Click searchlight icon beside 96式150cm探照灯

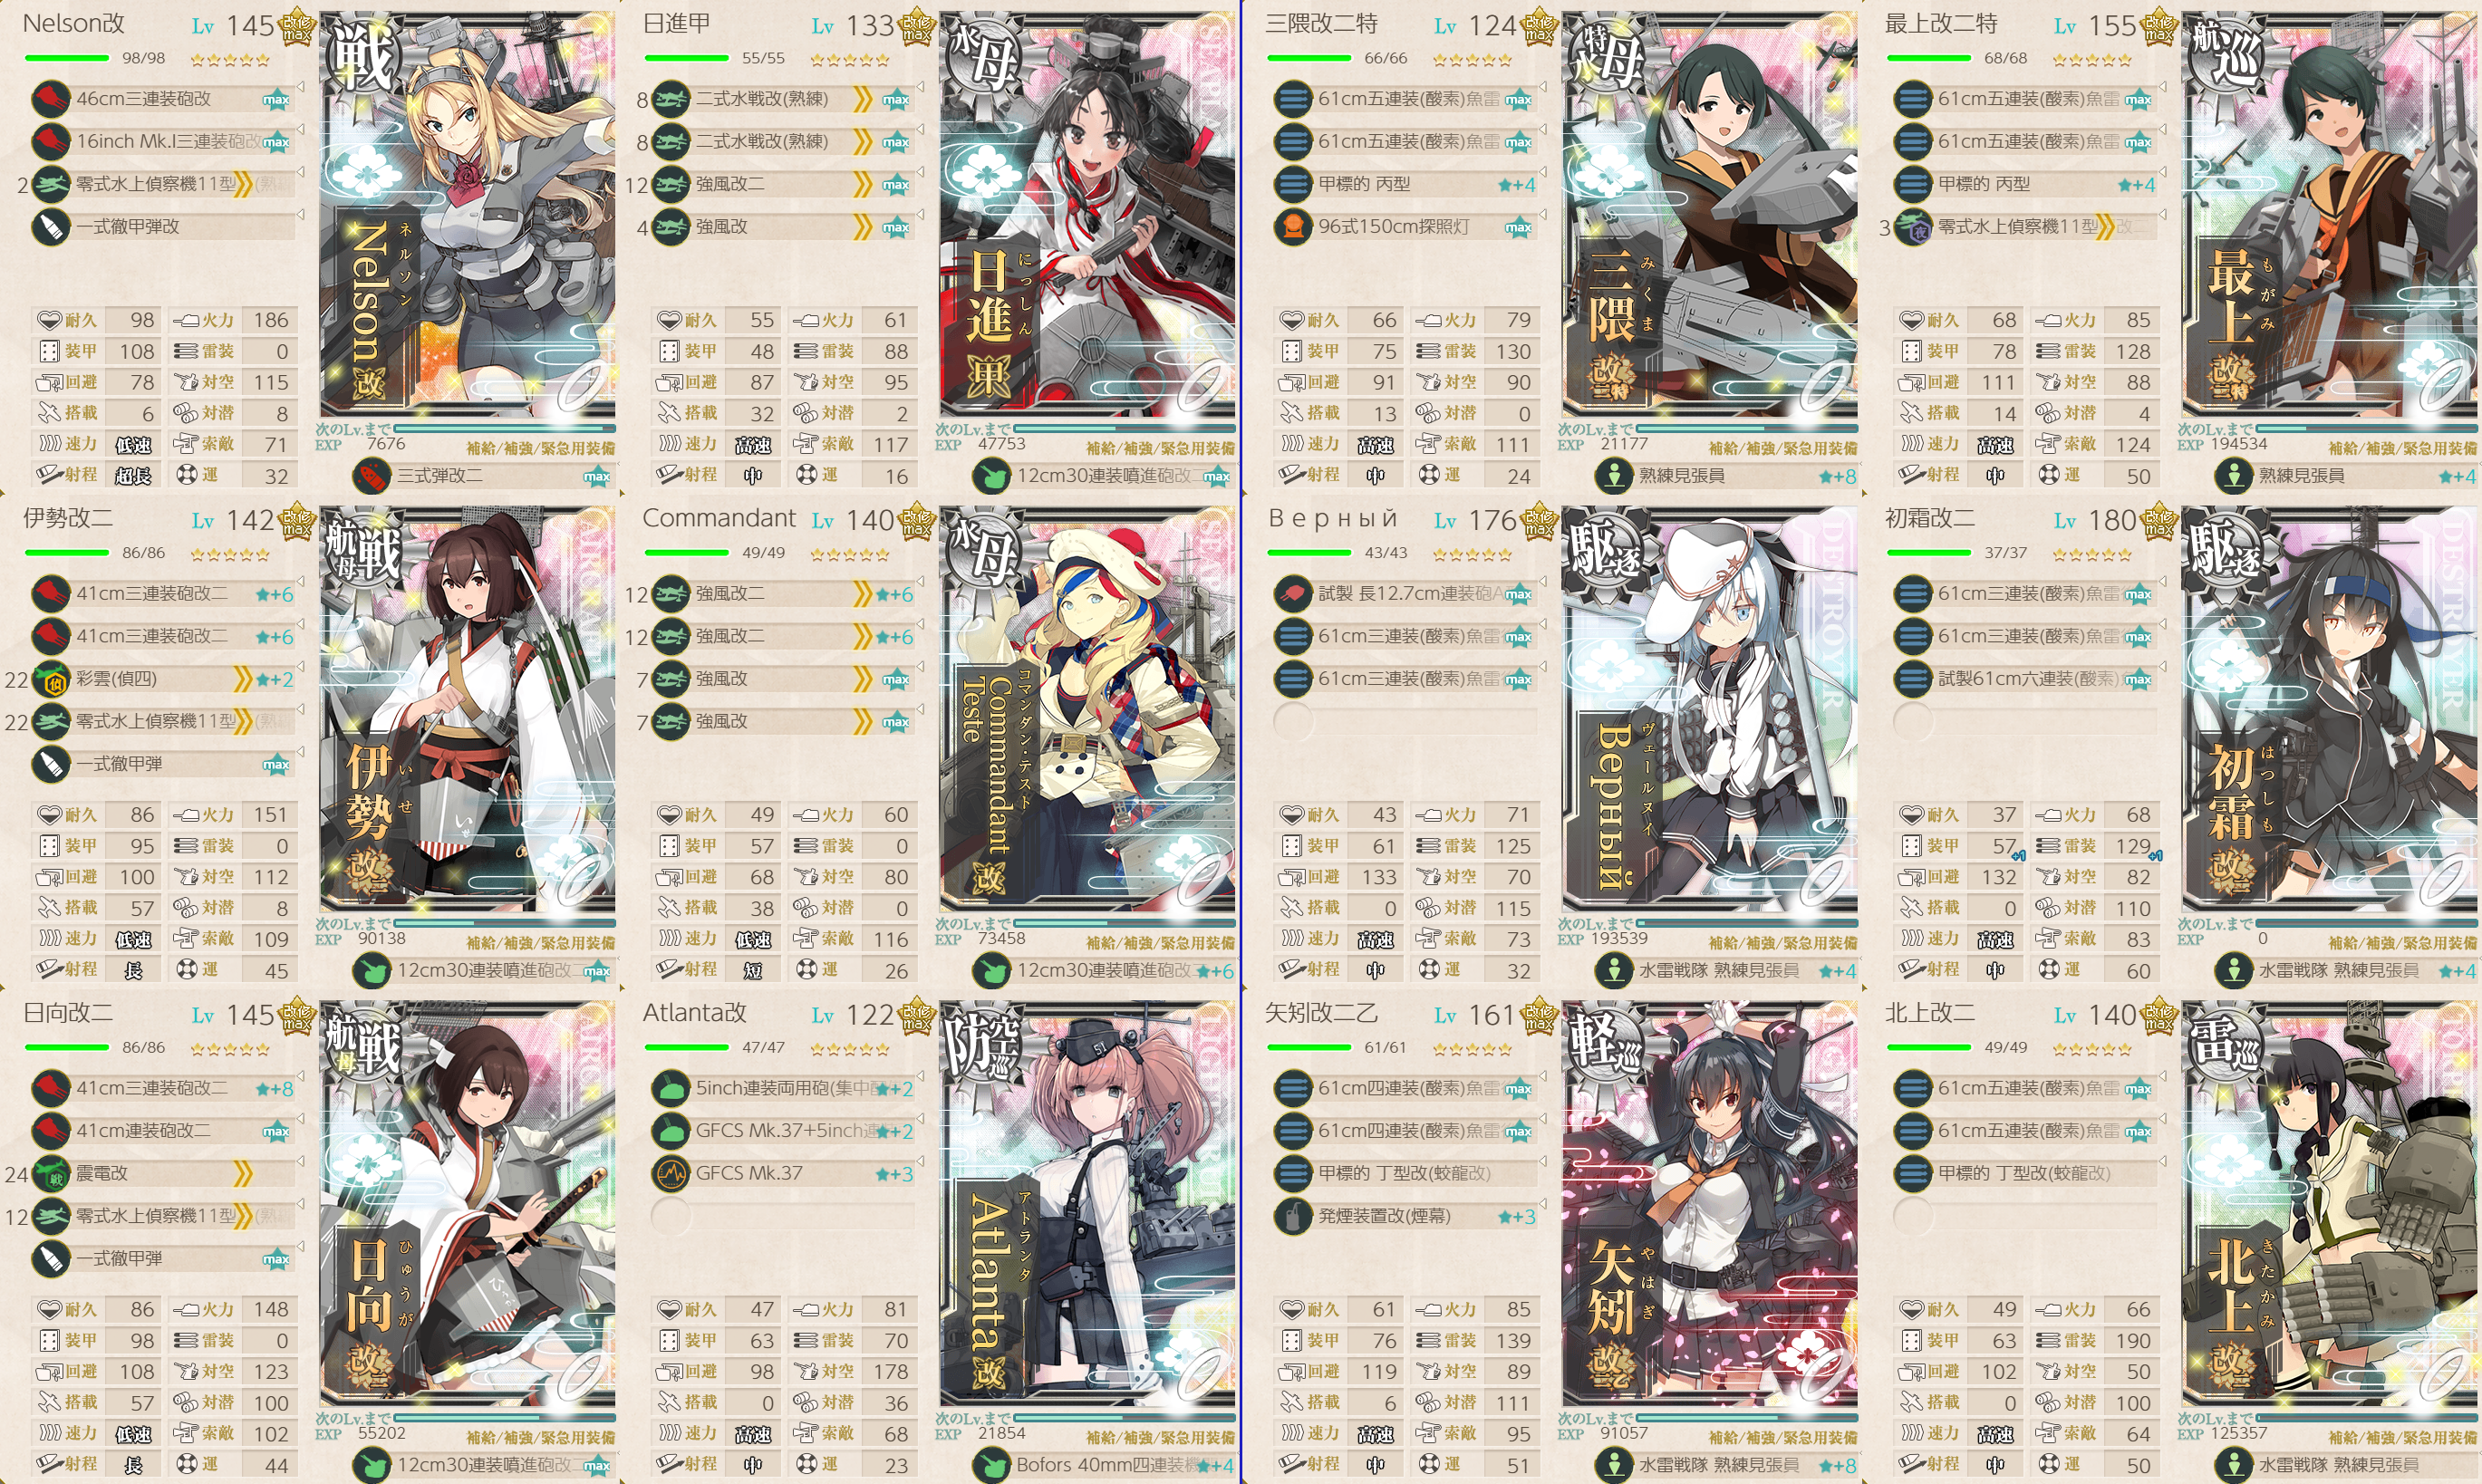pos(1293,227)
